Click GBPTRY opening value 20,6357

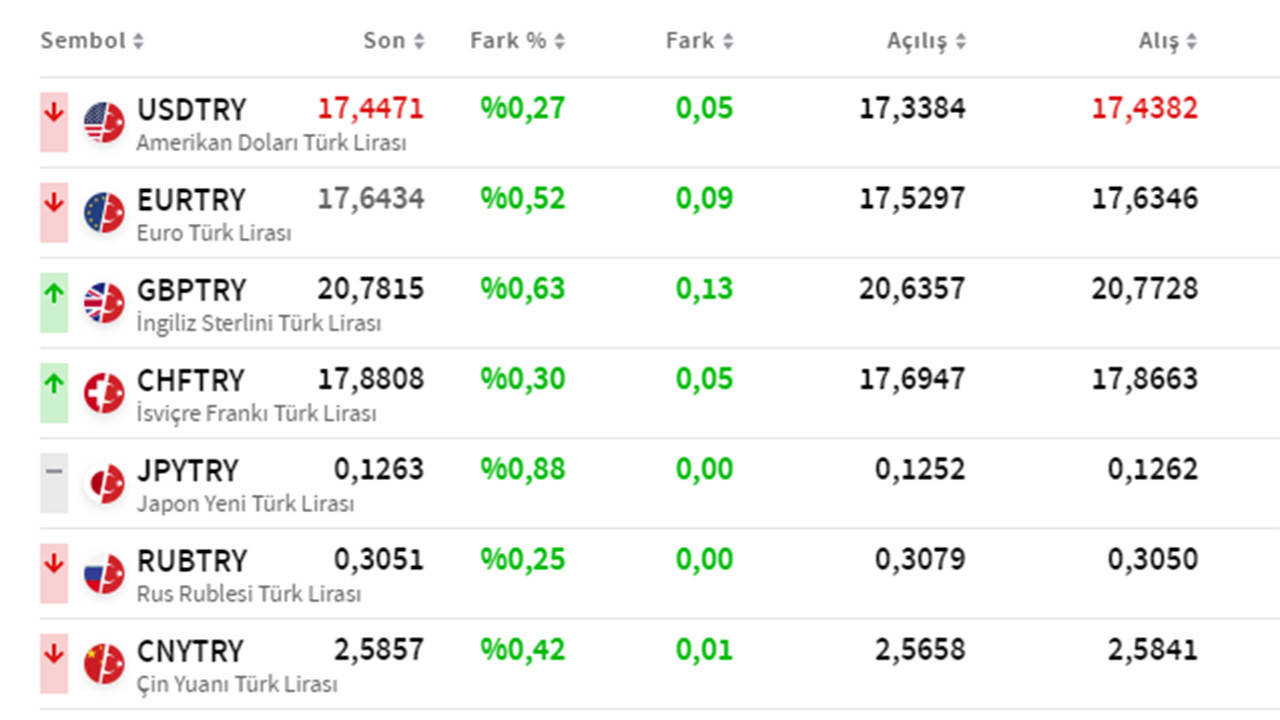[913, 289]
